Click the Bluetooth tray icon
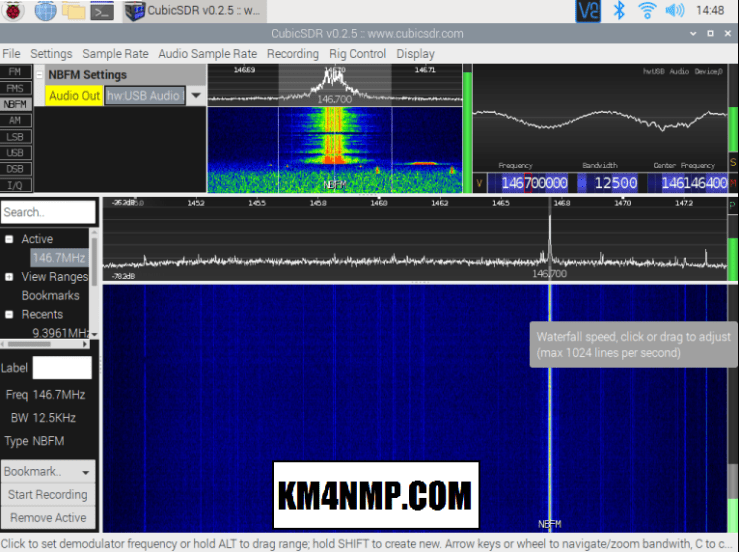This screenshot has height=552, width=739. [x=619, y=11]
